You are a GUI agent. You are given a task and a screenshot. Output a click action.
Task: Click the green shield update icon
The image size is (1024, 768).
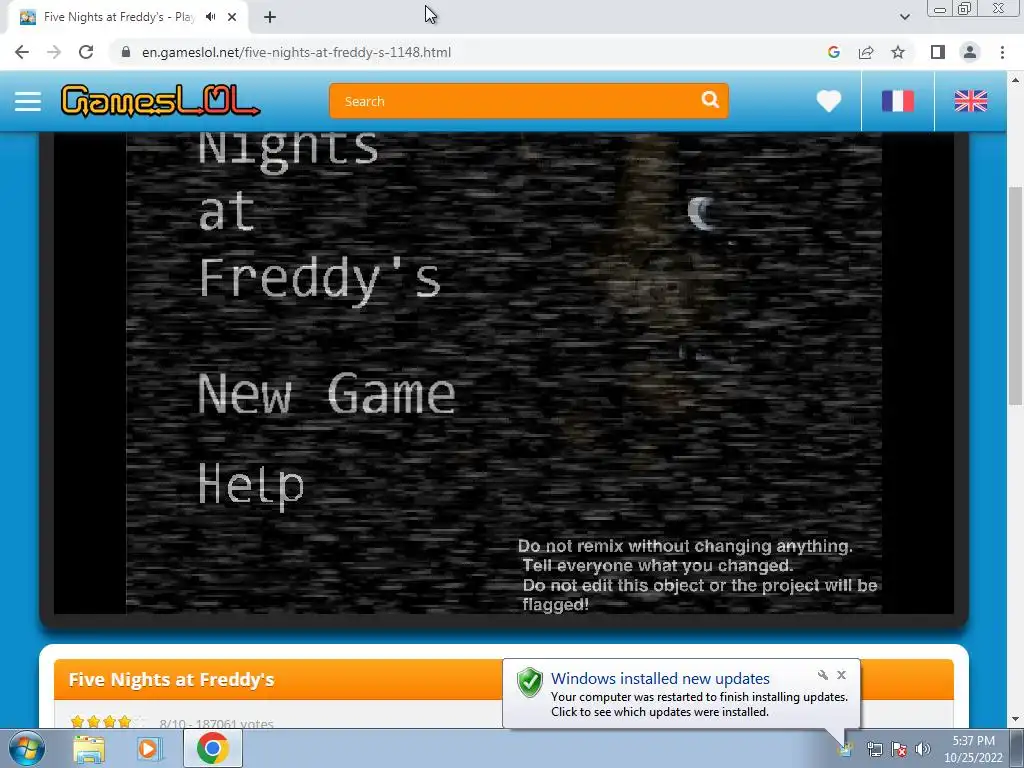tap(530, 682)
